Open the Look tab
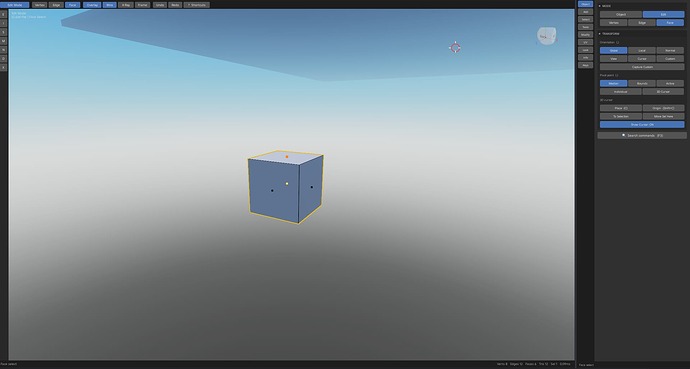 pos(585,50)
